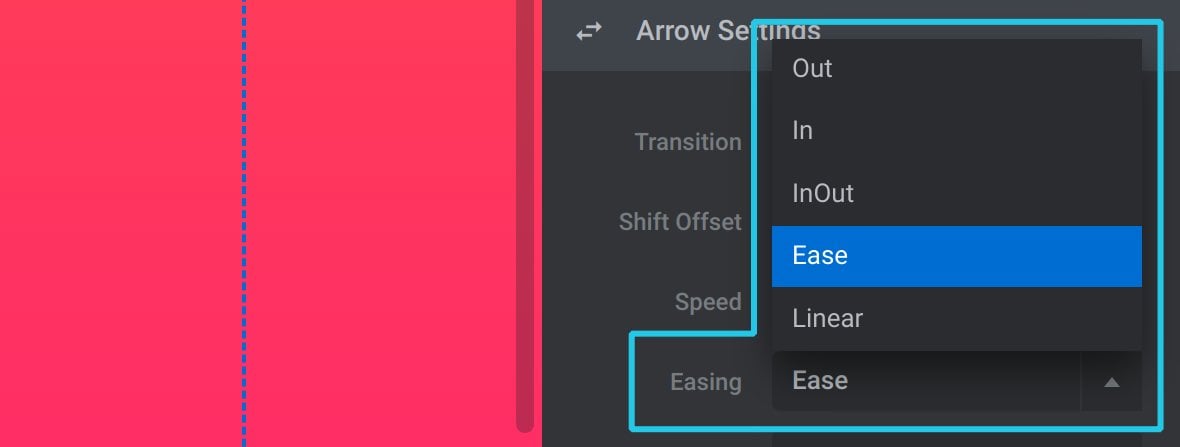Select the Out easing option
The height and width of the screenshot is (447, 1180).
pyautogui.click(x=956, y=68)
